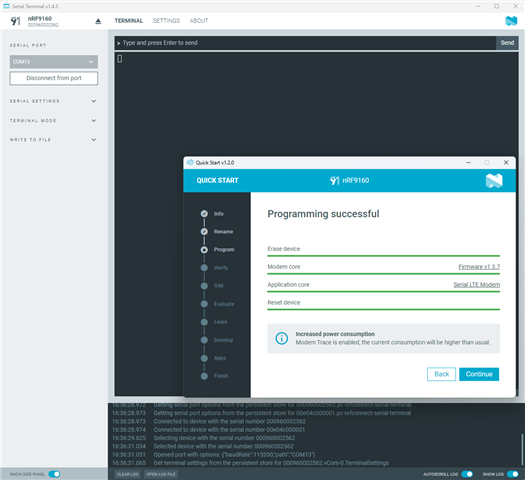Viewport: 525px width, 480px height.
Task: Click Disconnect from port button
Action: tap(54, 78)
